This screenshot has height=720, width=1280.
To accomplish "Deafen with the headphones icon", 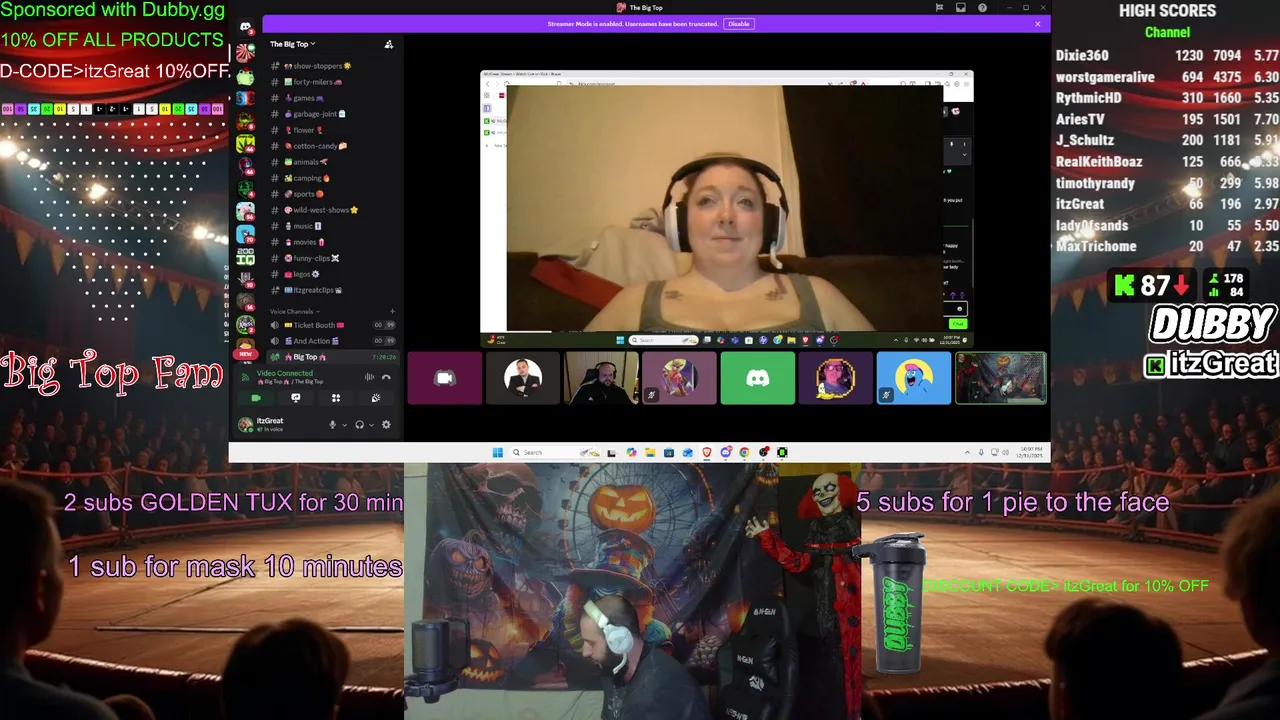I will point(359,425).
